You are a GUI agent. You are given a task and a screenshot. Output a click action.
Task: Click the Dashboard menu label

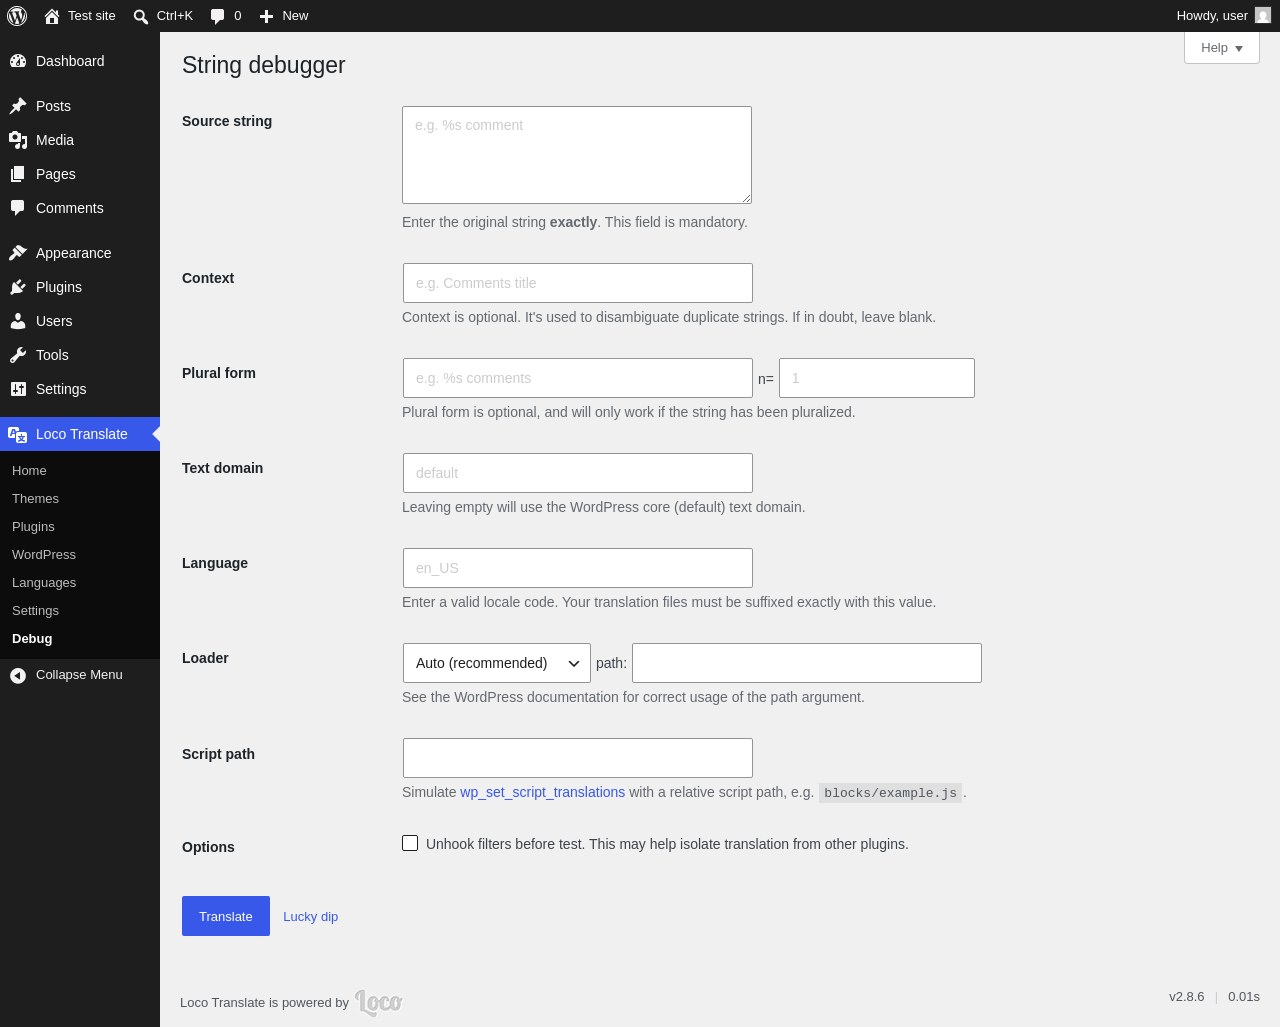70,61
